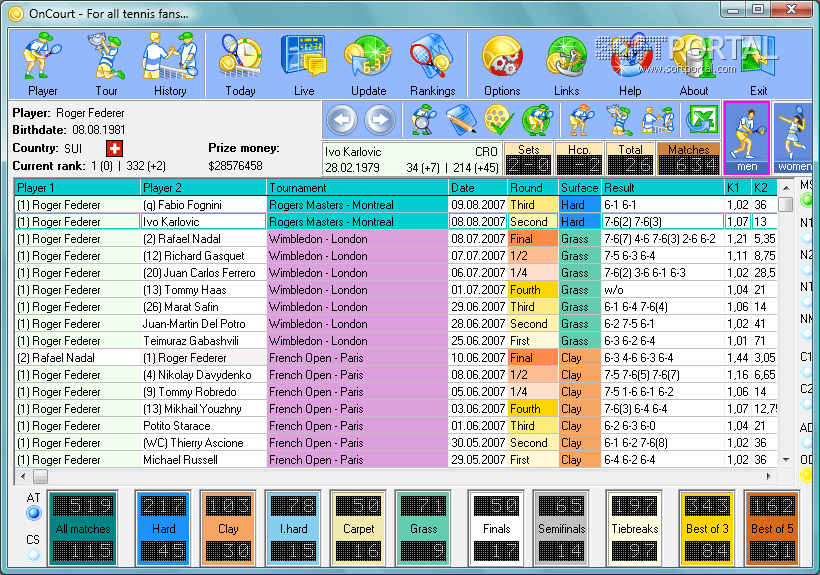Viewport: 820px width, 575px height.
Task: Filter by the Grass surface panel
Action: click(423, 528)
